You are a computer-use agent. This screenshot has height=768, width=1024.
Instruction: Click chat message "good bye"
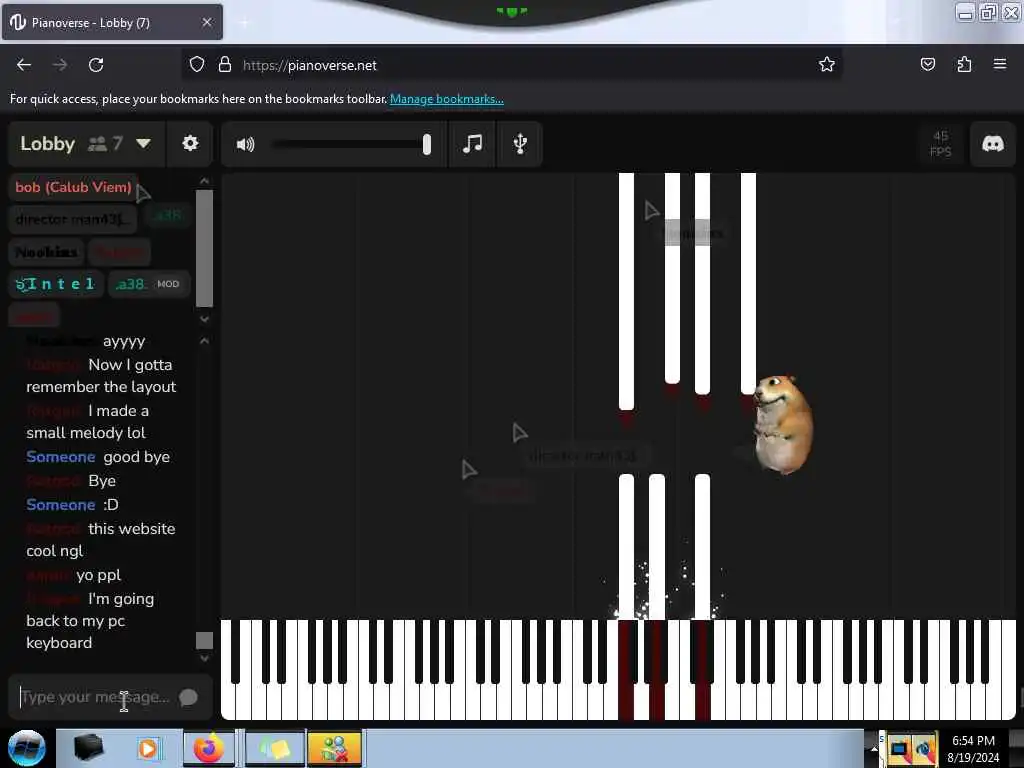pyautogui.click(x=136, y=457)
